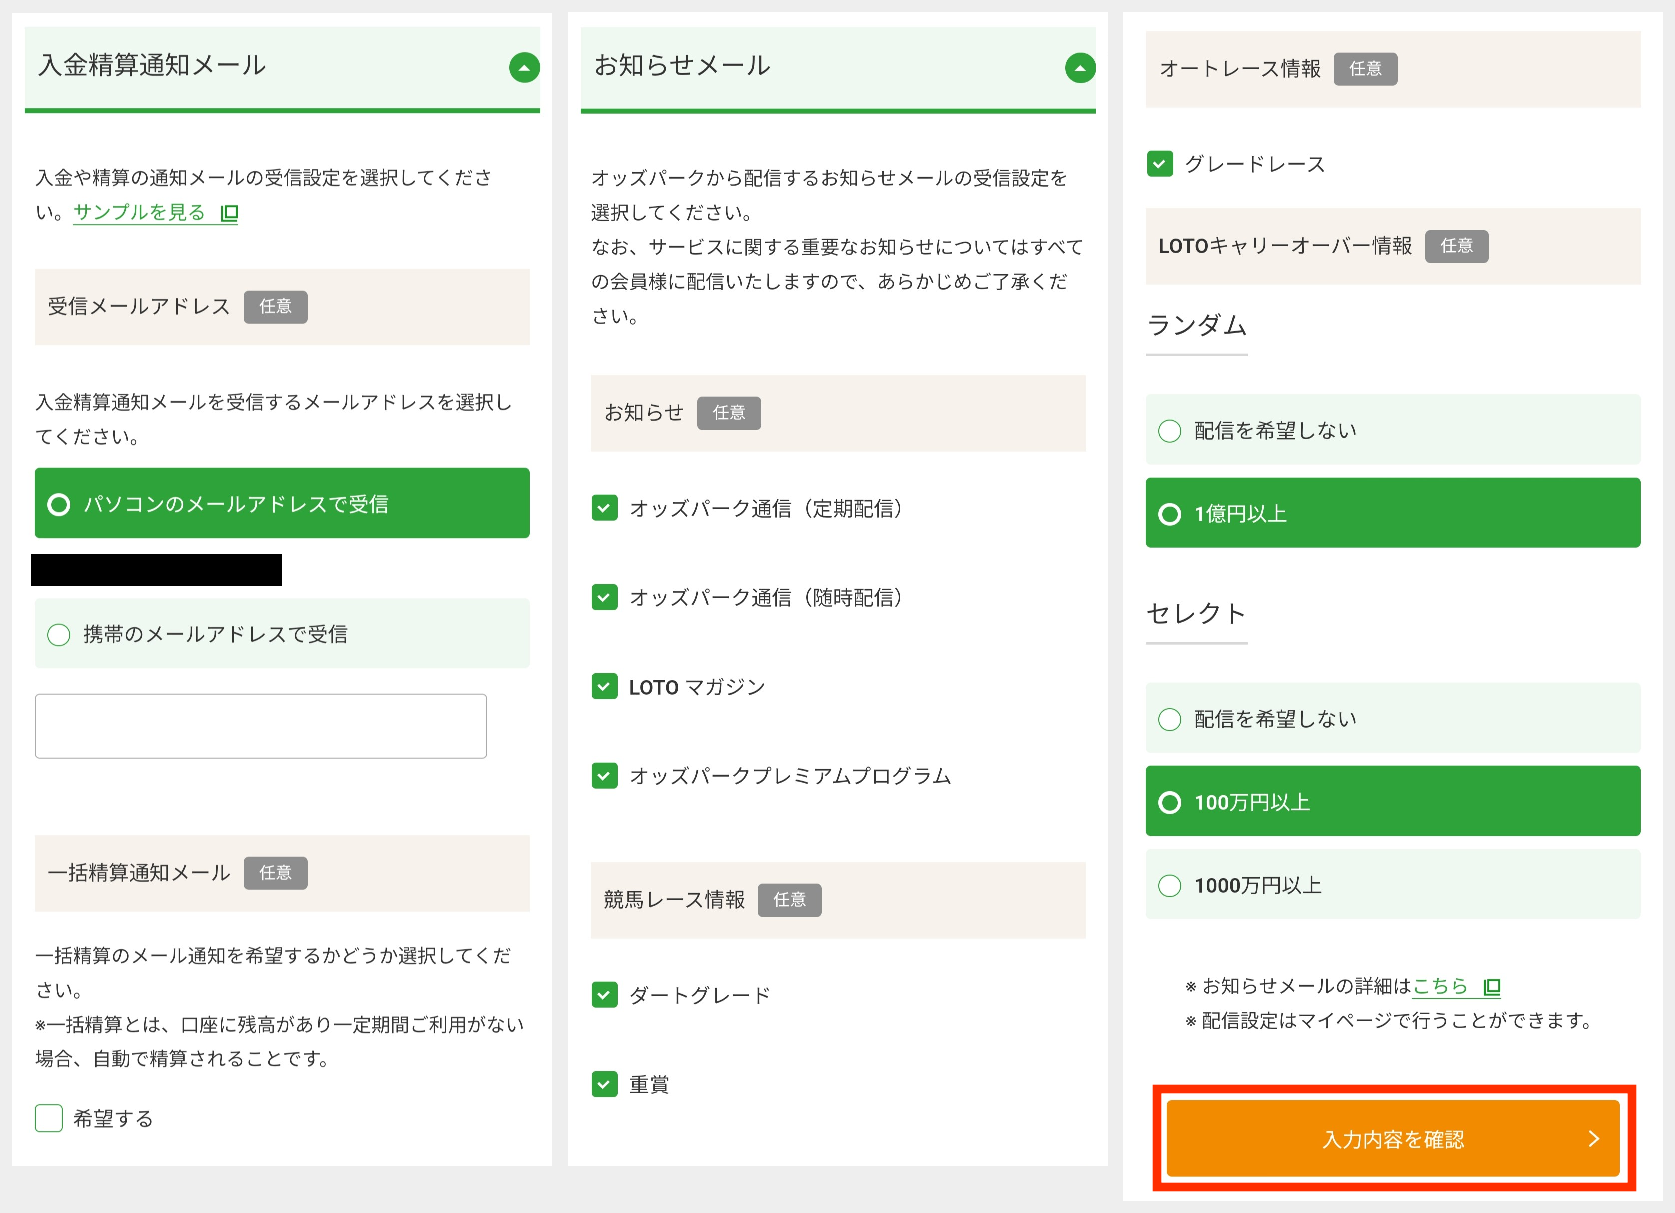Screen dimensions: 1675x1213
Task: Click the mobile email address input field
Action: [261, 726]
